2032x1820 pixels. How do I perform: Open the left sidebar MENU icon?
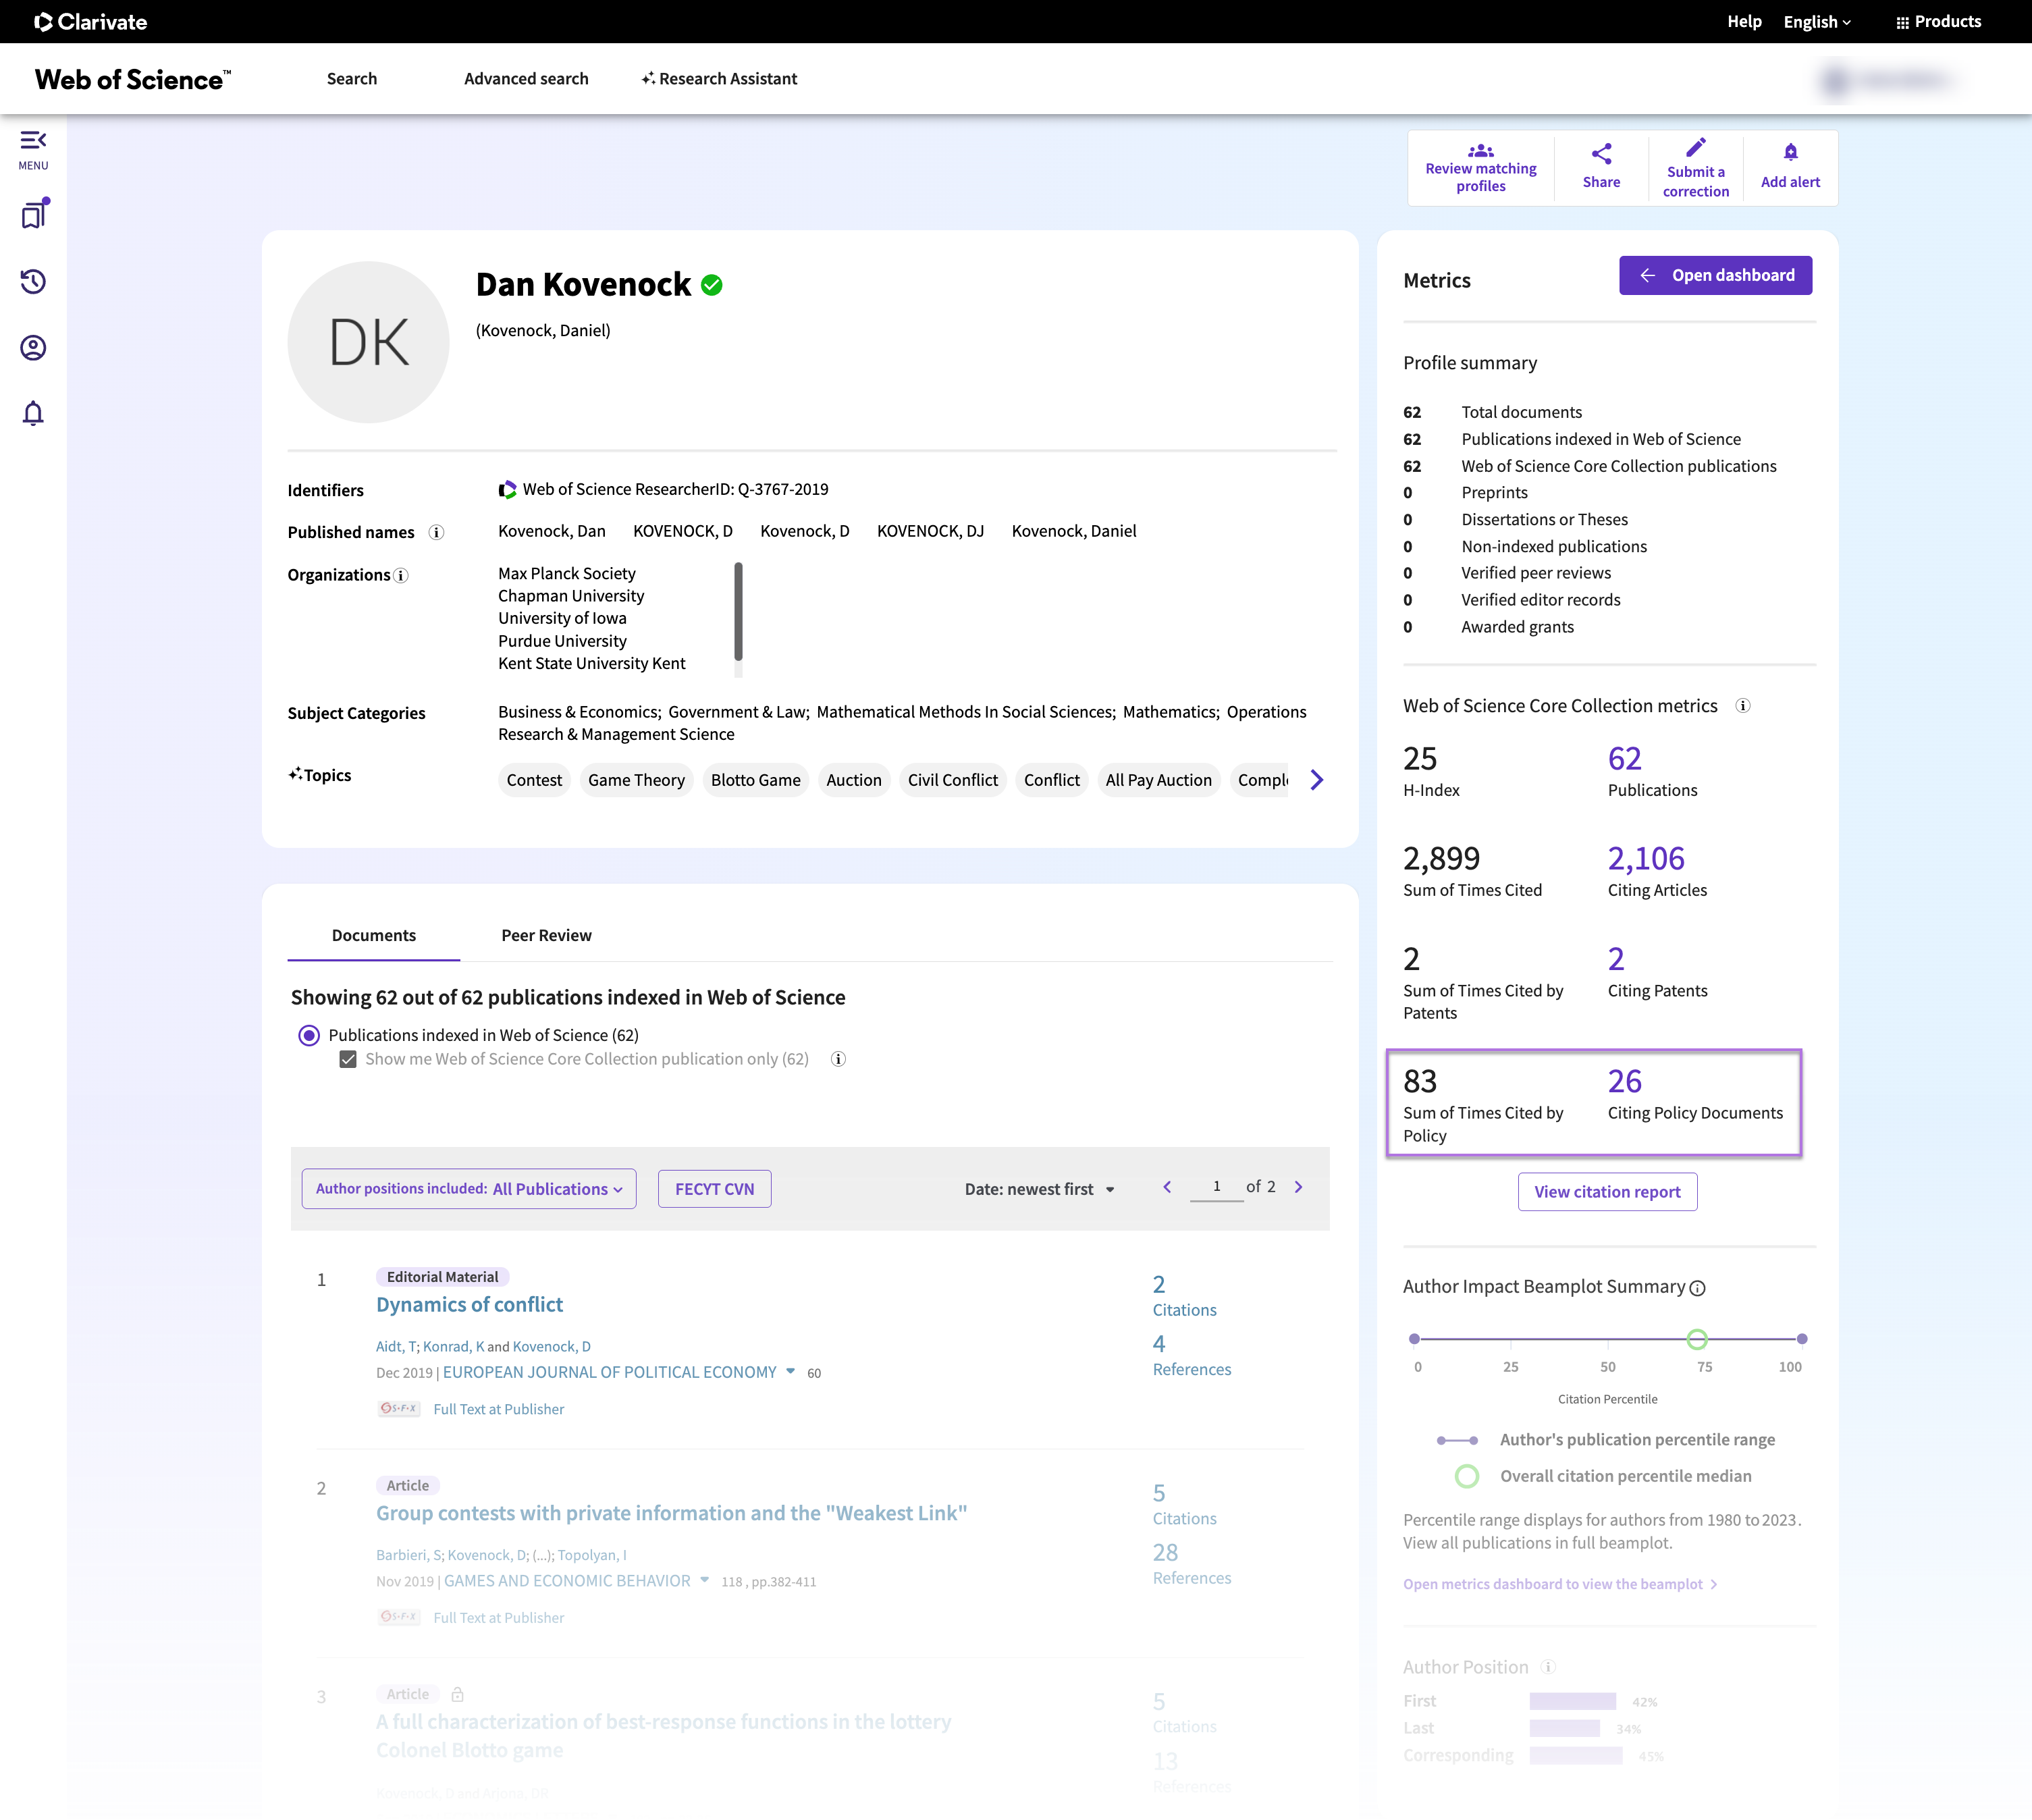[x=33, y=149]
